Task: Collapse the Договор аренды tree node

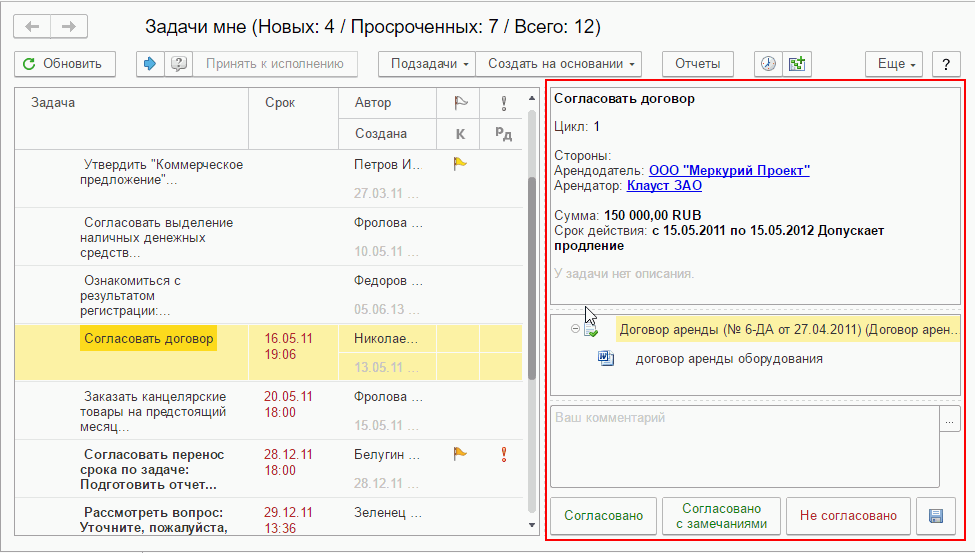Action: (575, 329)
